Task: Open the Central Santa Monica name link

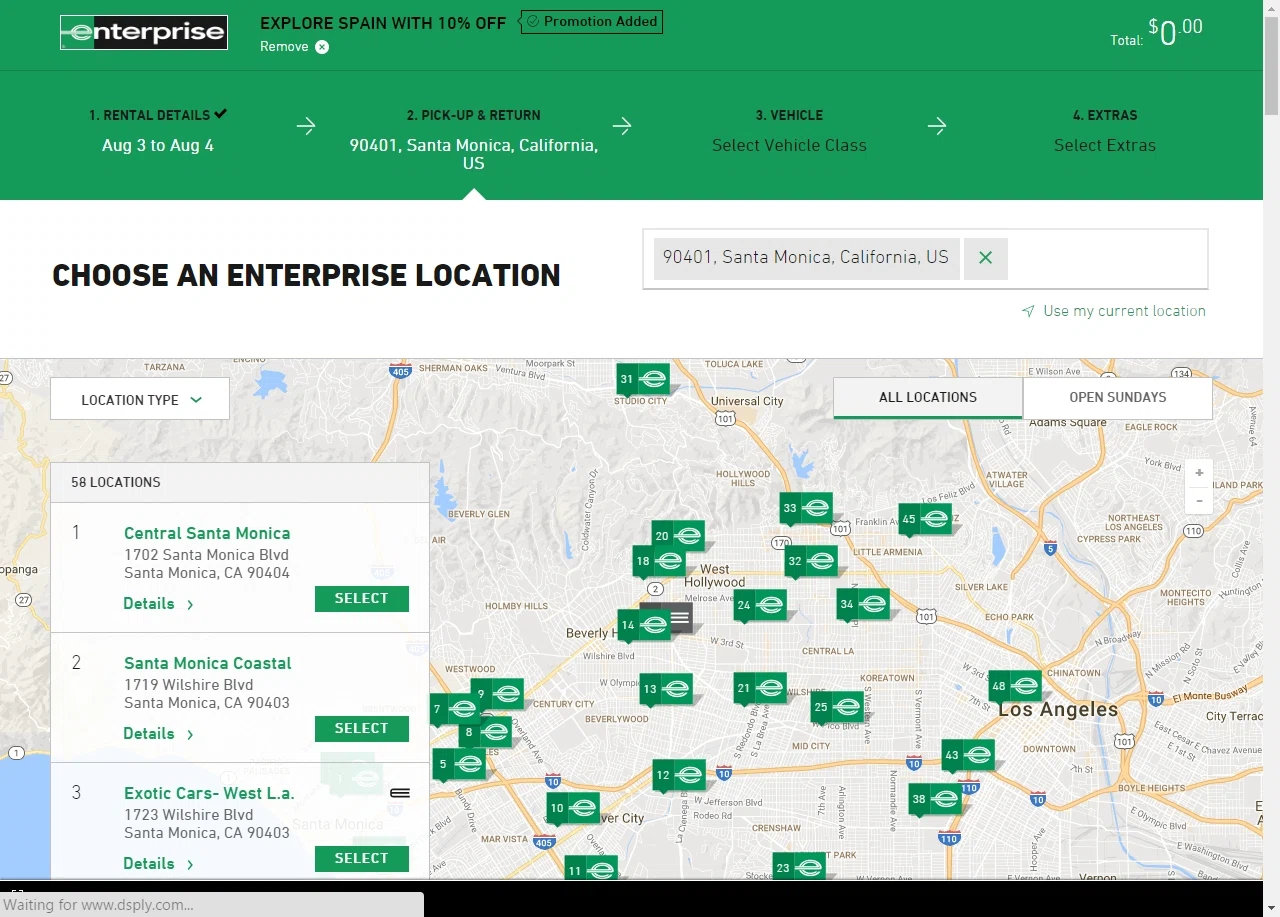Action: tap(207, 533)
